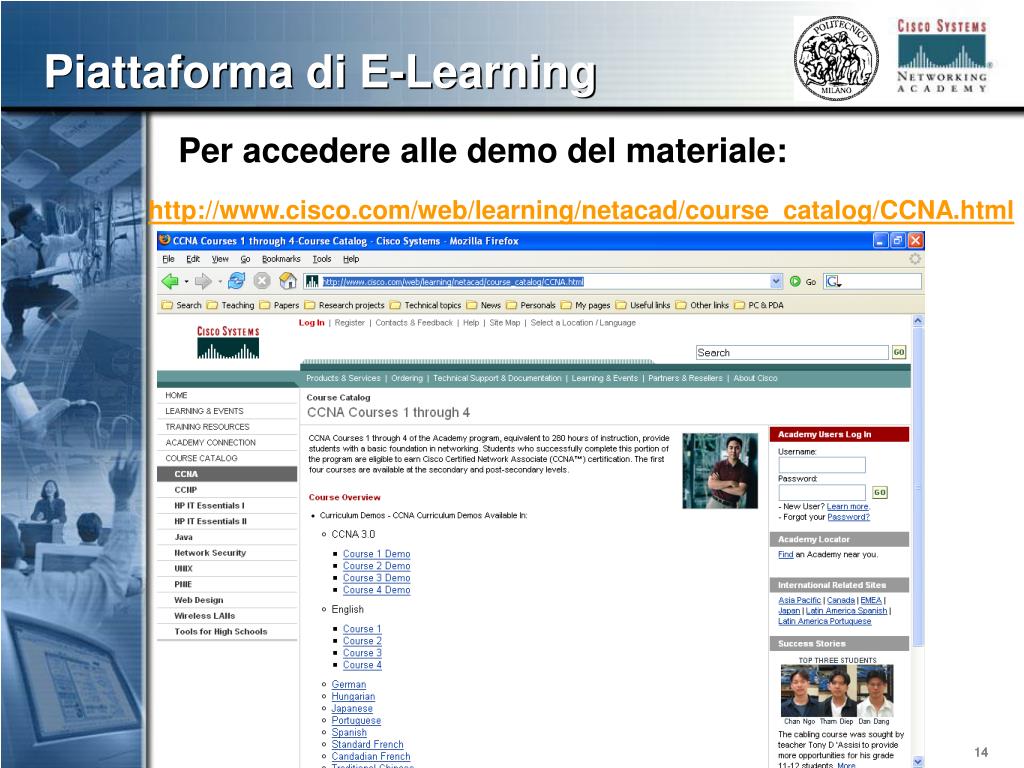Click the page scrollbar up arrow
Screen dimensions: 1024x768
(918, 321)
